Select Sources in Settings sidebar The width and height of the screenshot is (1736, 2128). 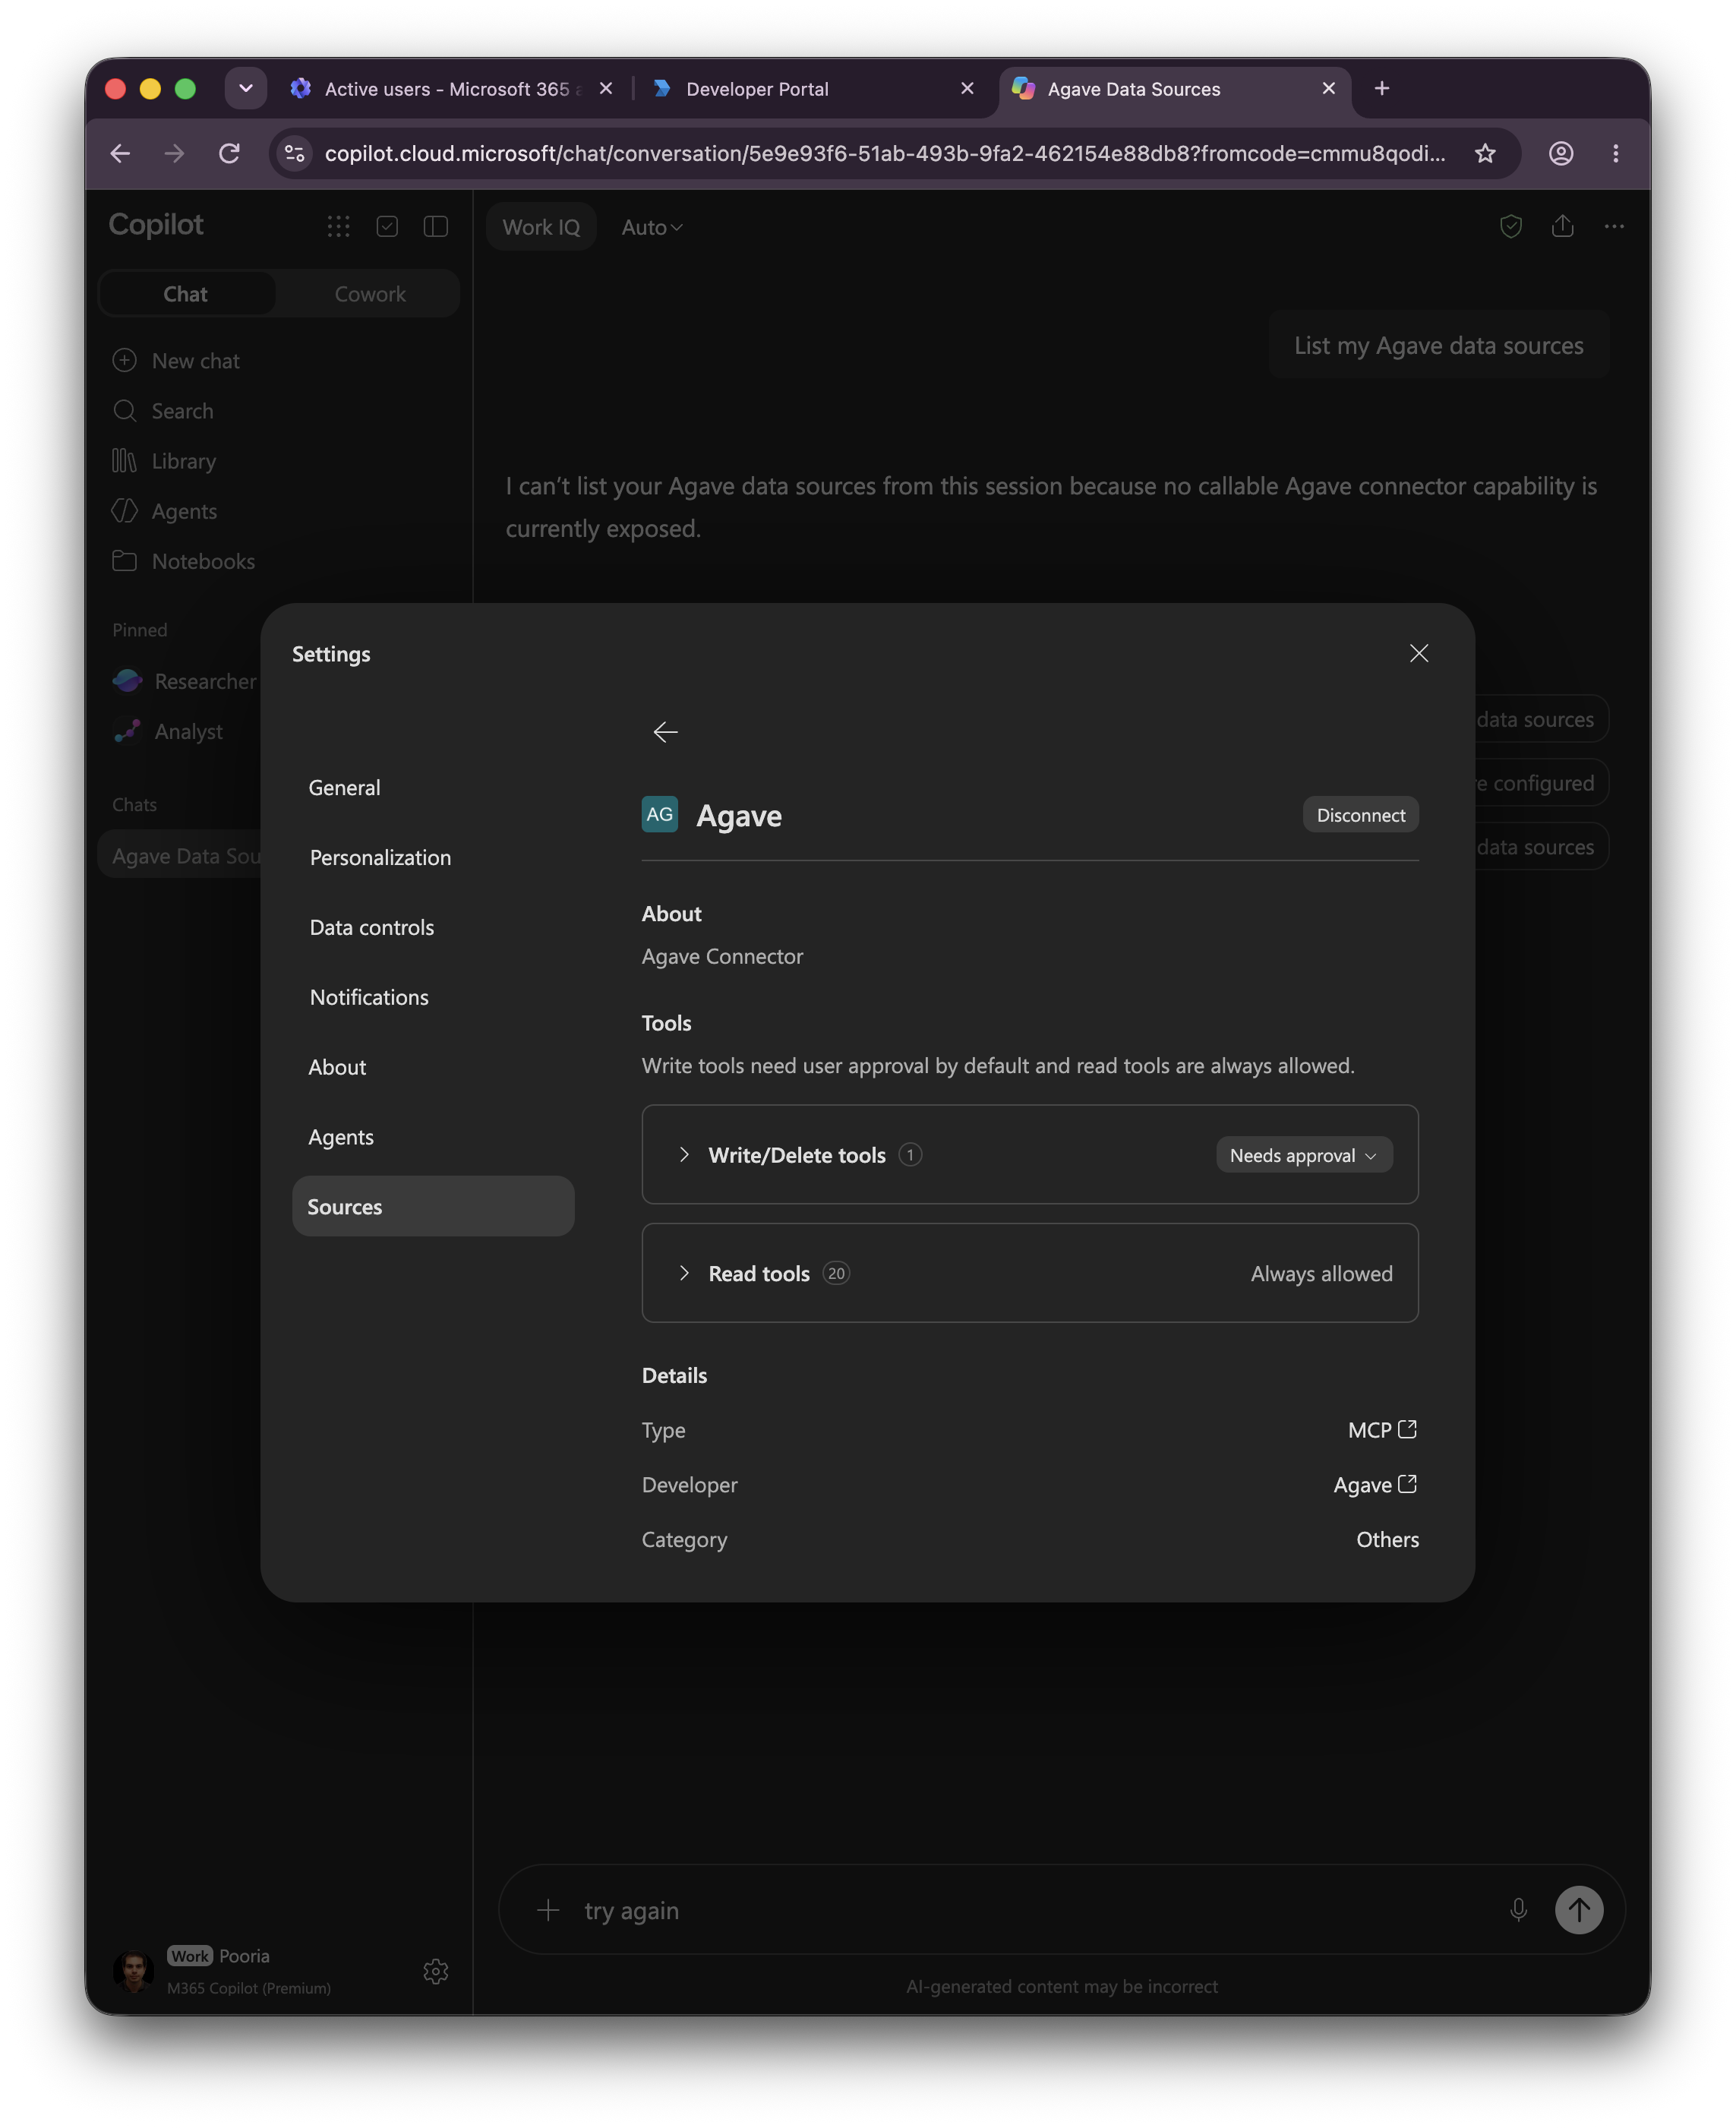point(433,1206)
